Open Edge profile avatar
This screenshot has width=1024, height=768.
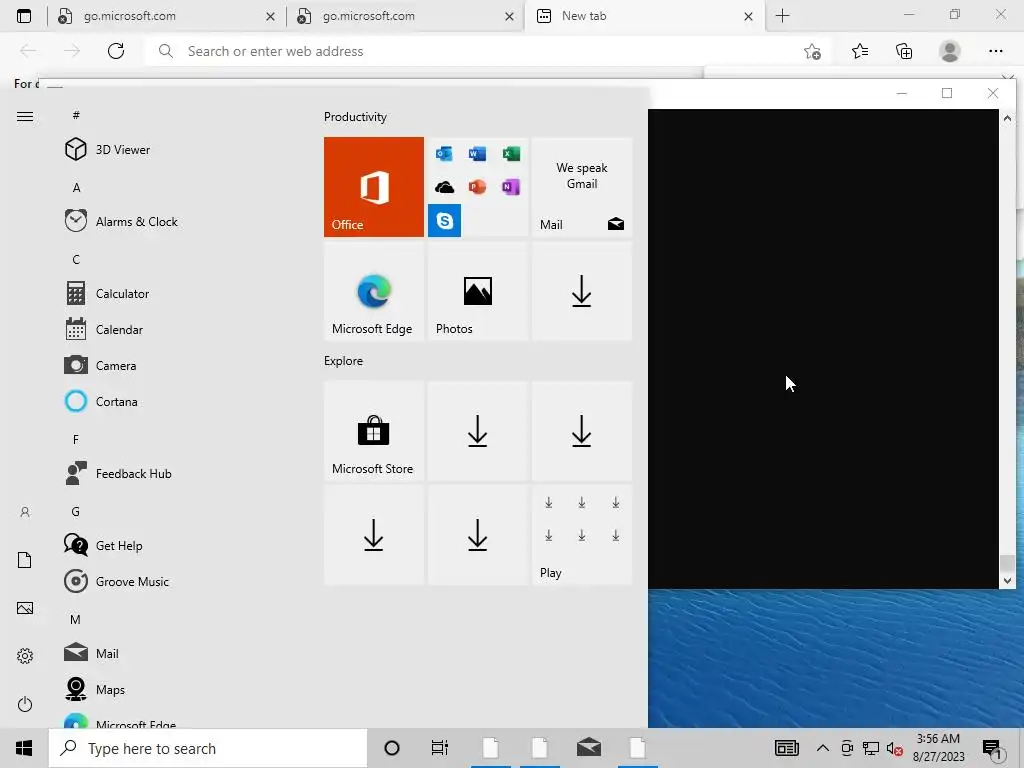coord(950,51)
